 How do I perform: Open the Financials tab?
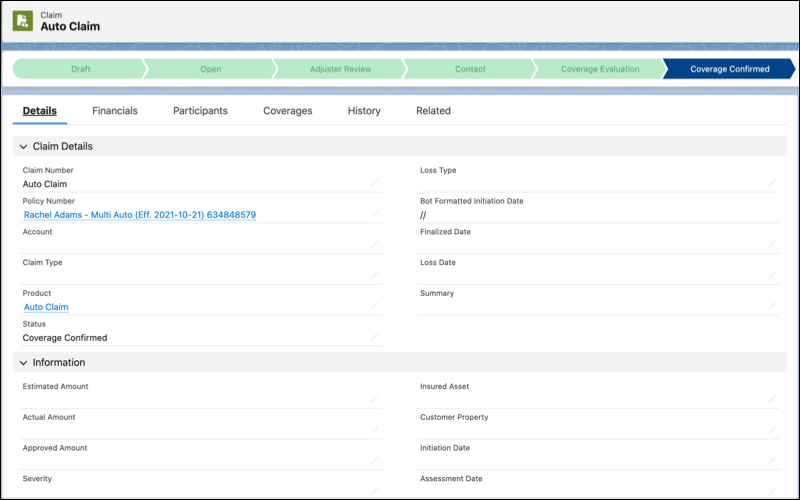pos(115,111)
